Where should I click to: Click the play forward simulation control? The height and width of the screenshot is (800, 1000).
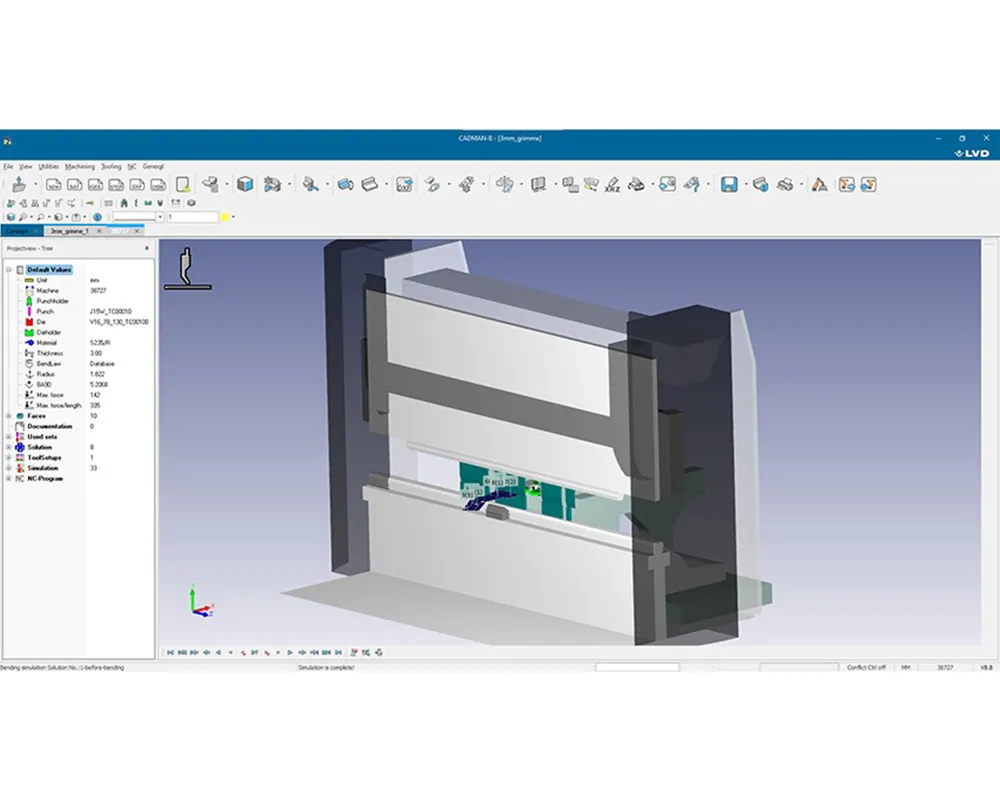(290, 653)
